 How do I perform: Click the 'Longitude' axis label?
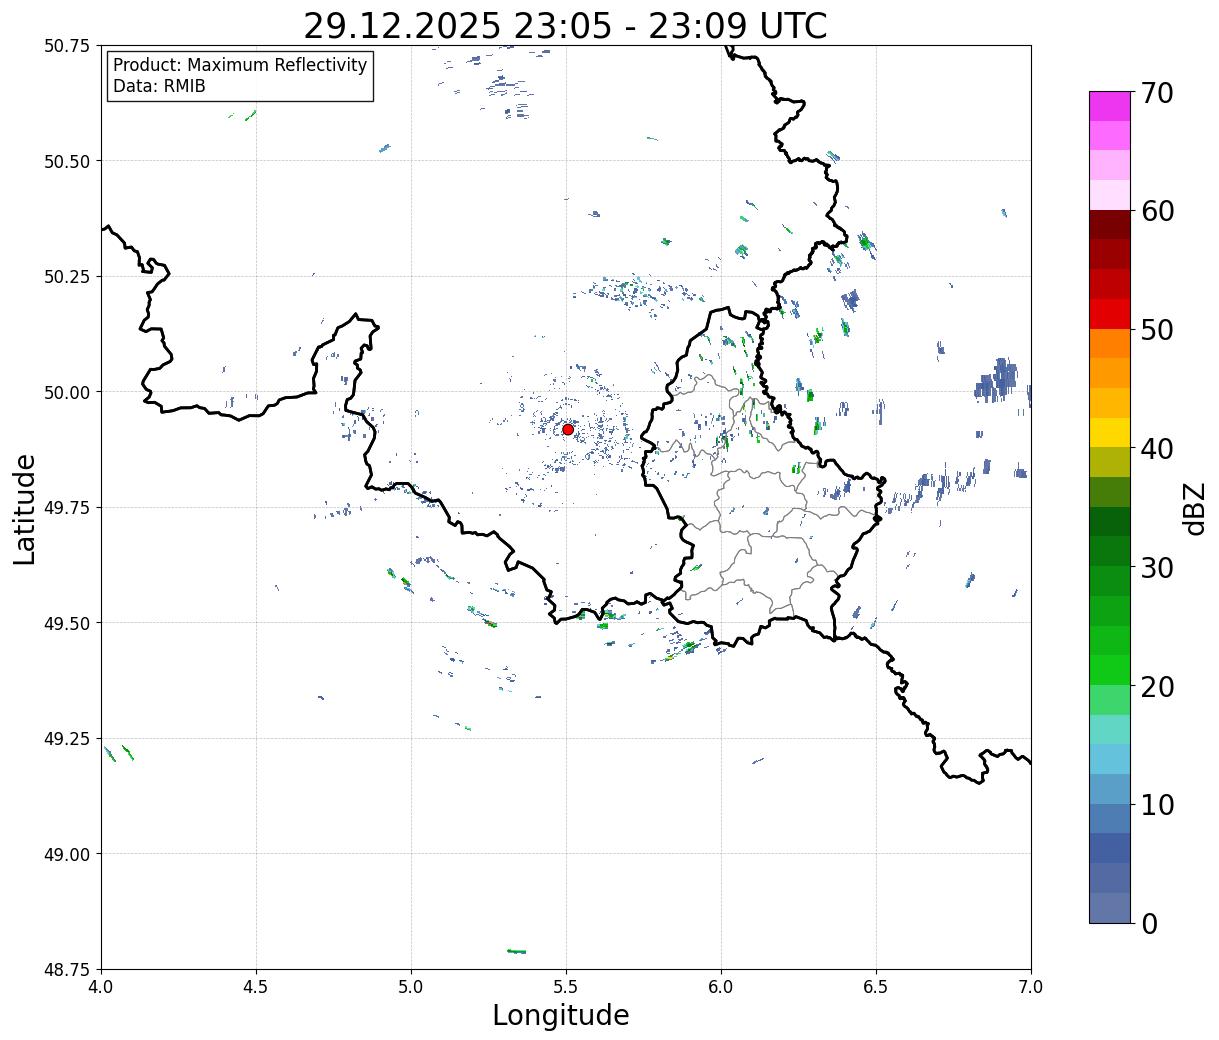coord(561,1015)
